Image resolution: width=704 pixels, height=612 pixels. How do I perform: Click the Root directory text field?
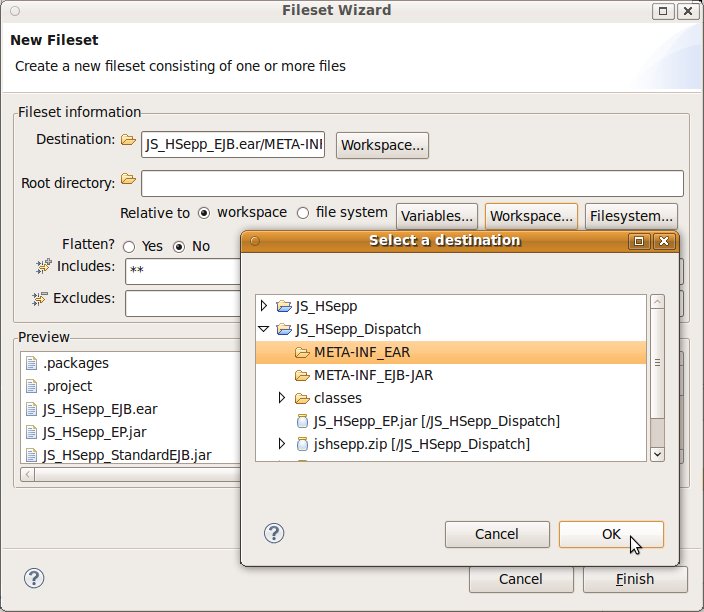point(412,183)
